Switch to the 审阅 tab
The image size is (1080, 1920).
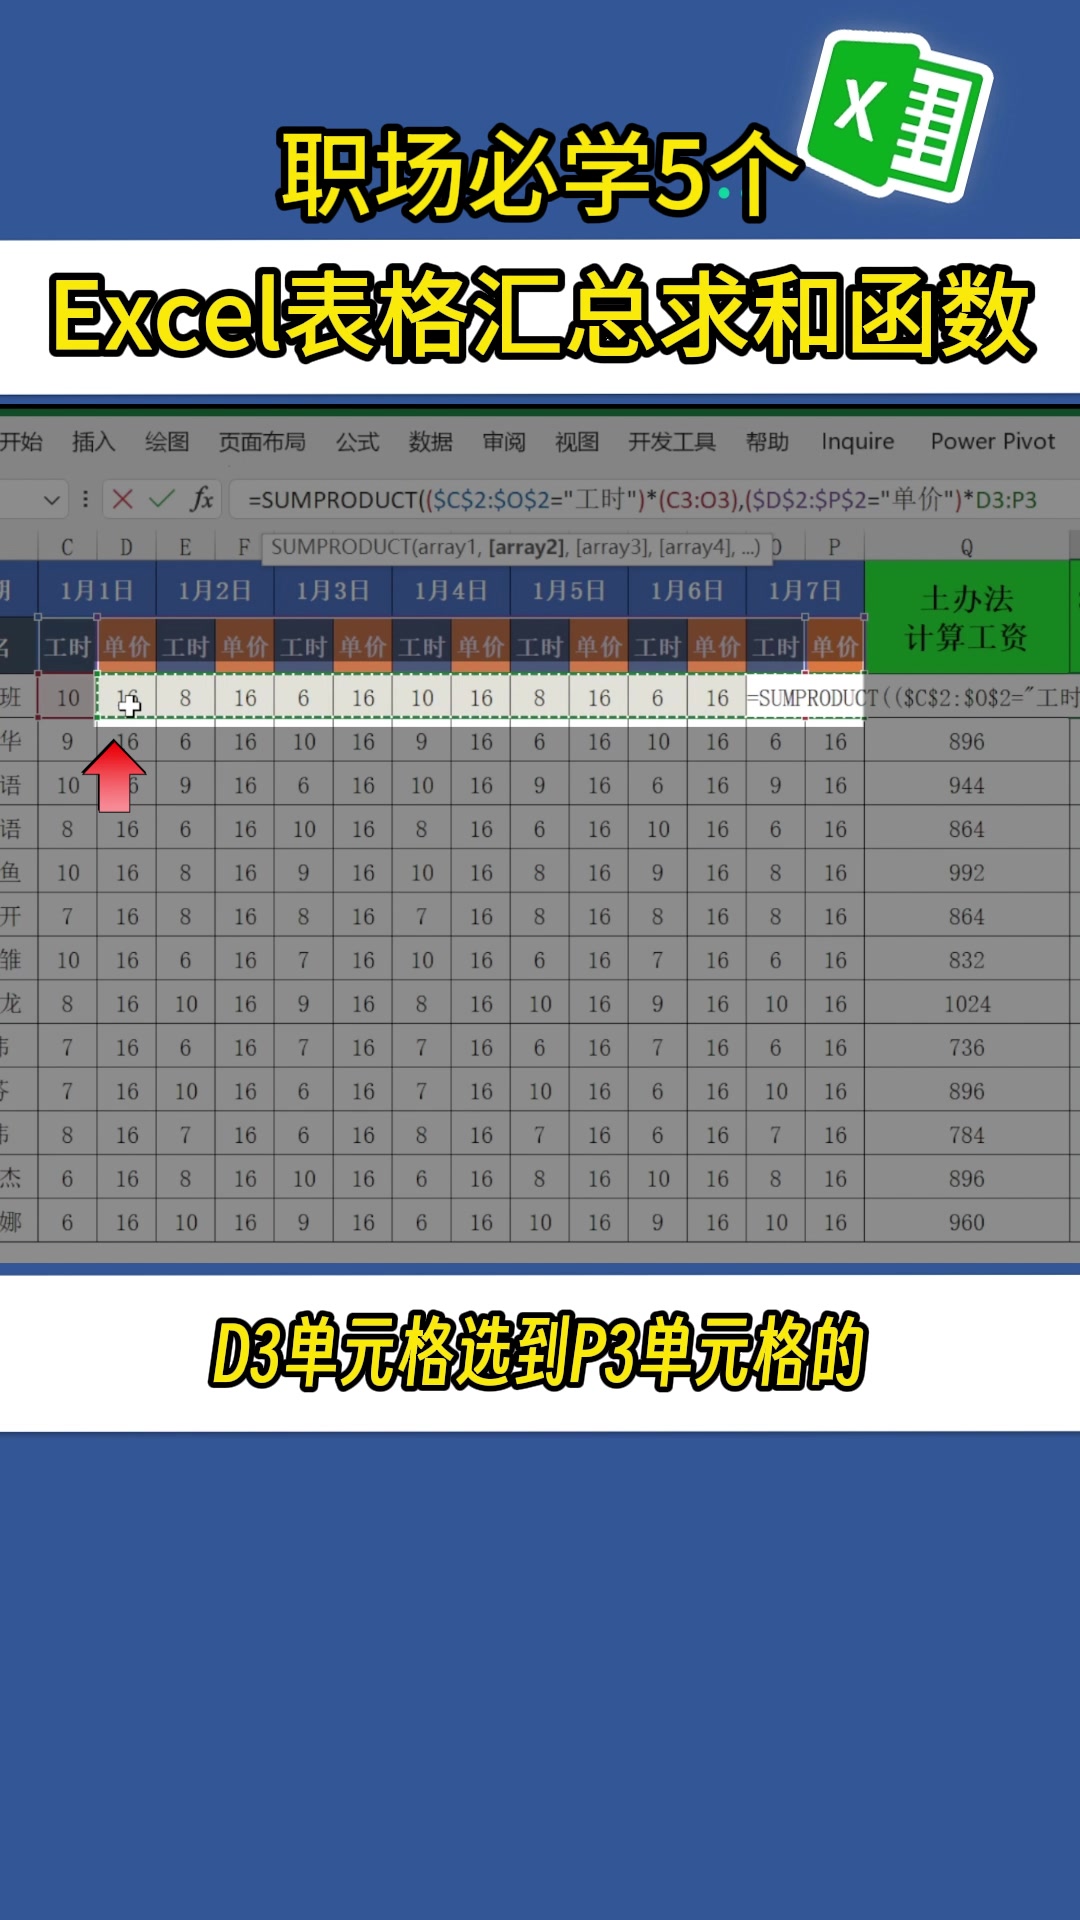503,441
